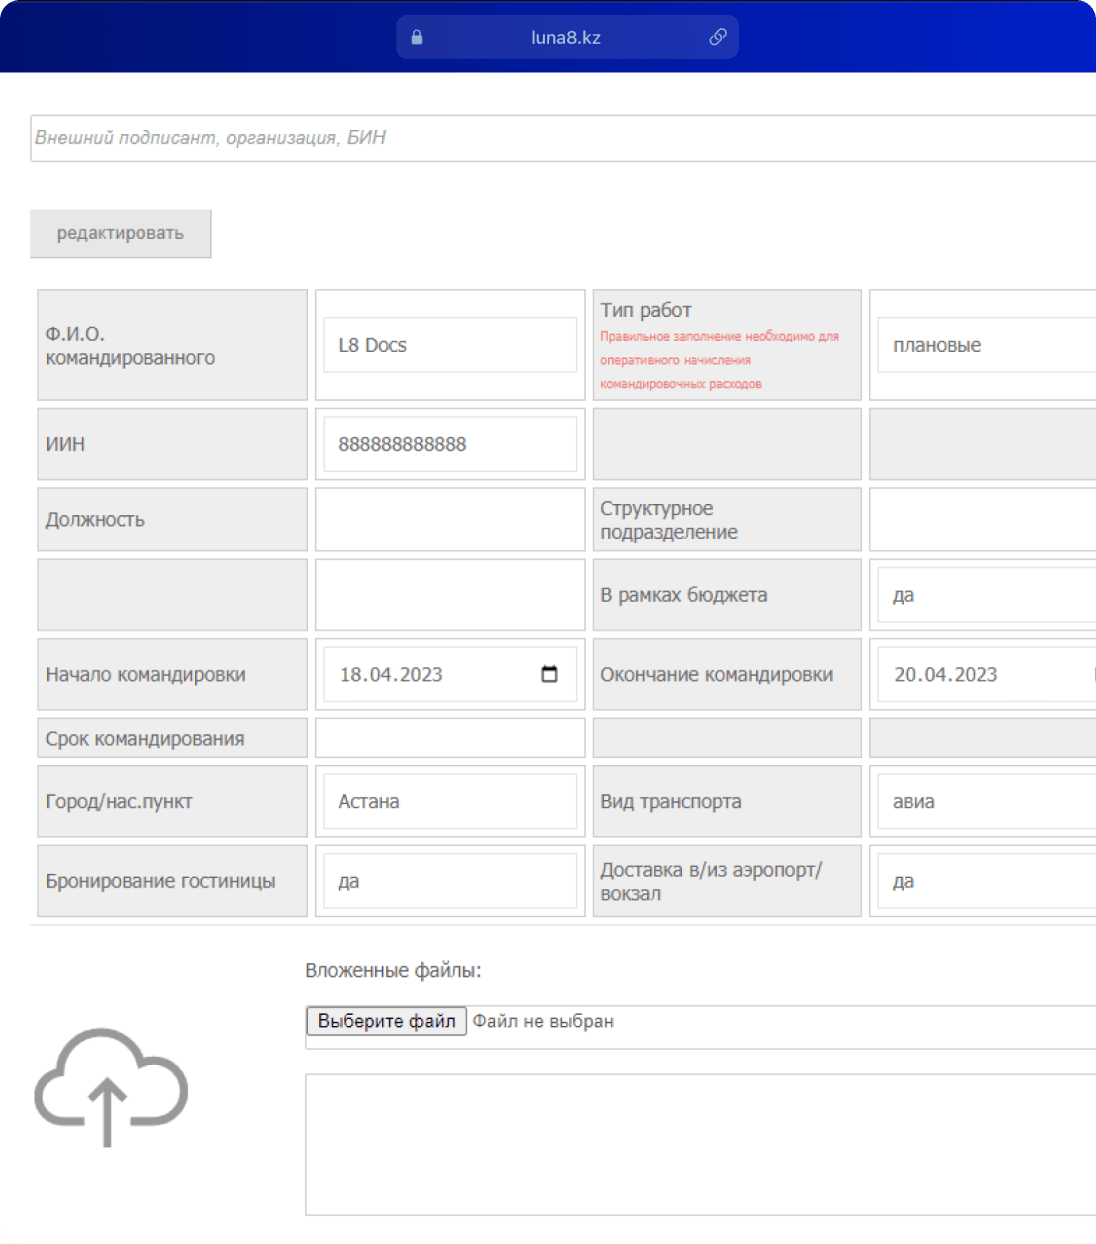Open the Доставка в/из аэропорт dropdown
Image resolution: width=1096 pixels, height=1244 pixels.
[986, 881]
